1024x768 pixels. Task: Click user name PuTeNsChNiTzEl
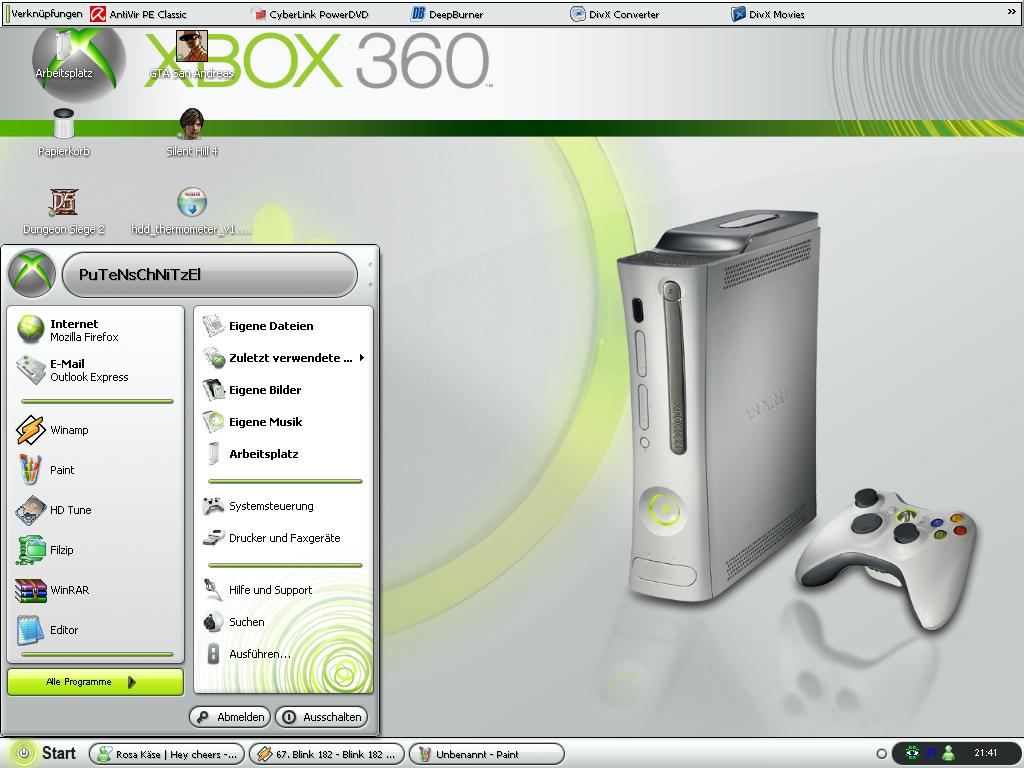140,275
